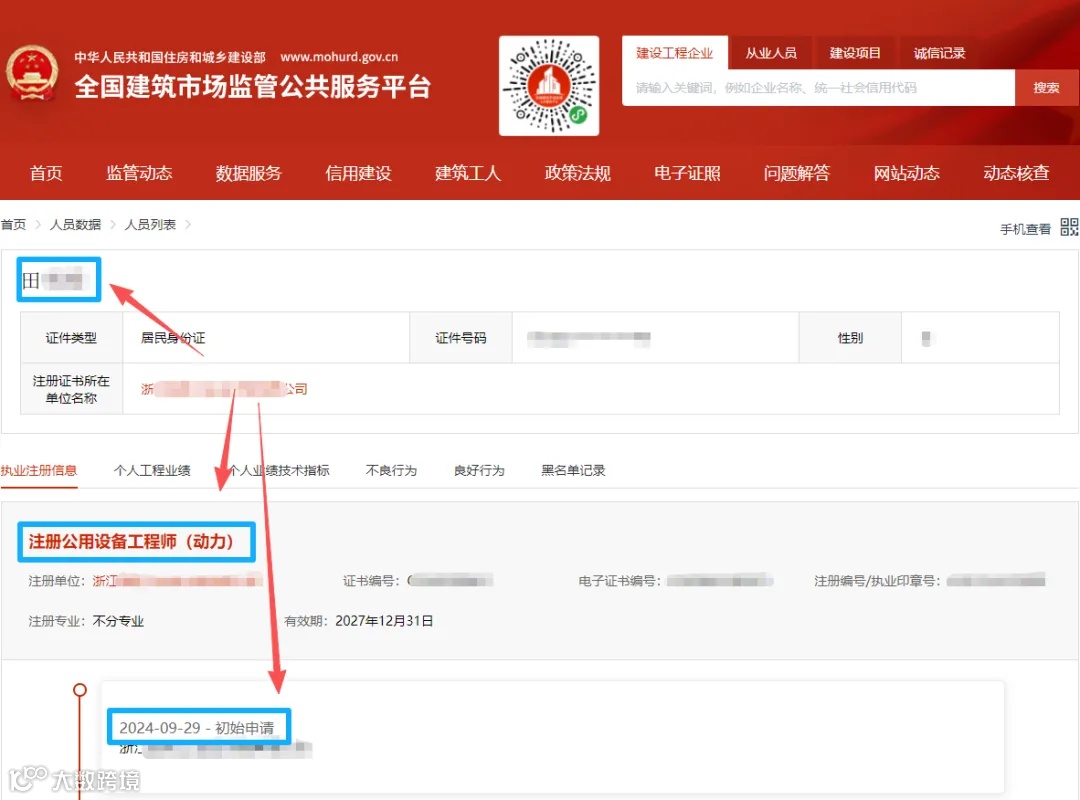Click the 搜索 search button
This screenshot has height=800, width=1080.
coord(1046,88)
